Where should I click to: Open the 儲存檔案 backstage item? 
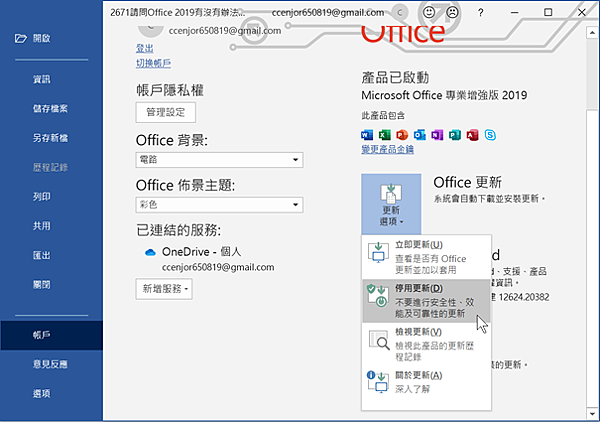[x=51, y=109]
